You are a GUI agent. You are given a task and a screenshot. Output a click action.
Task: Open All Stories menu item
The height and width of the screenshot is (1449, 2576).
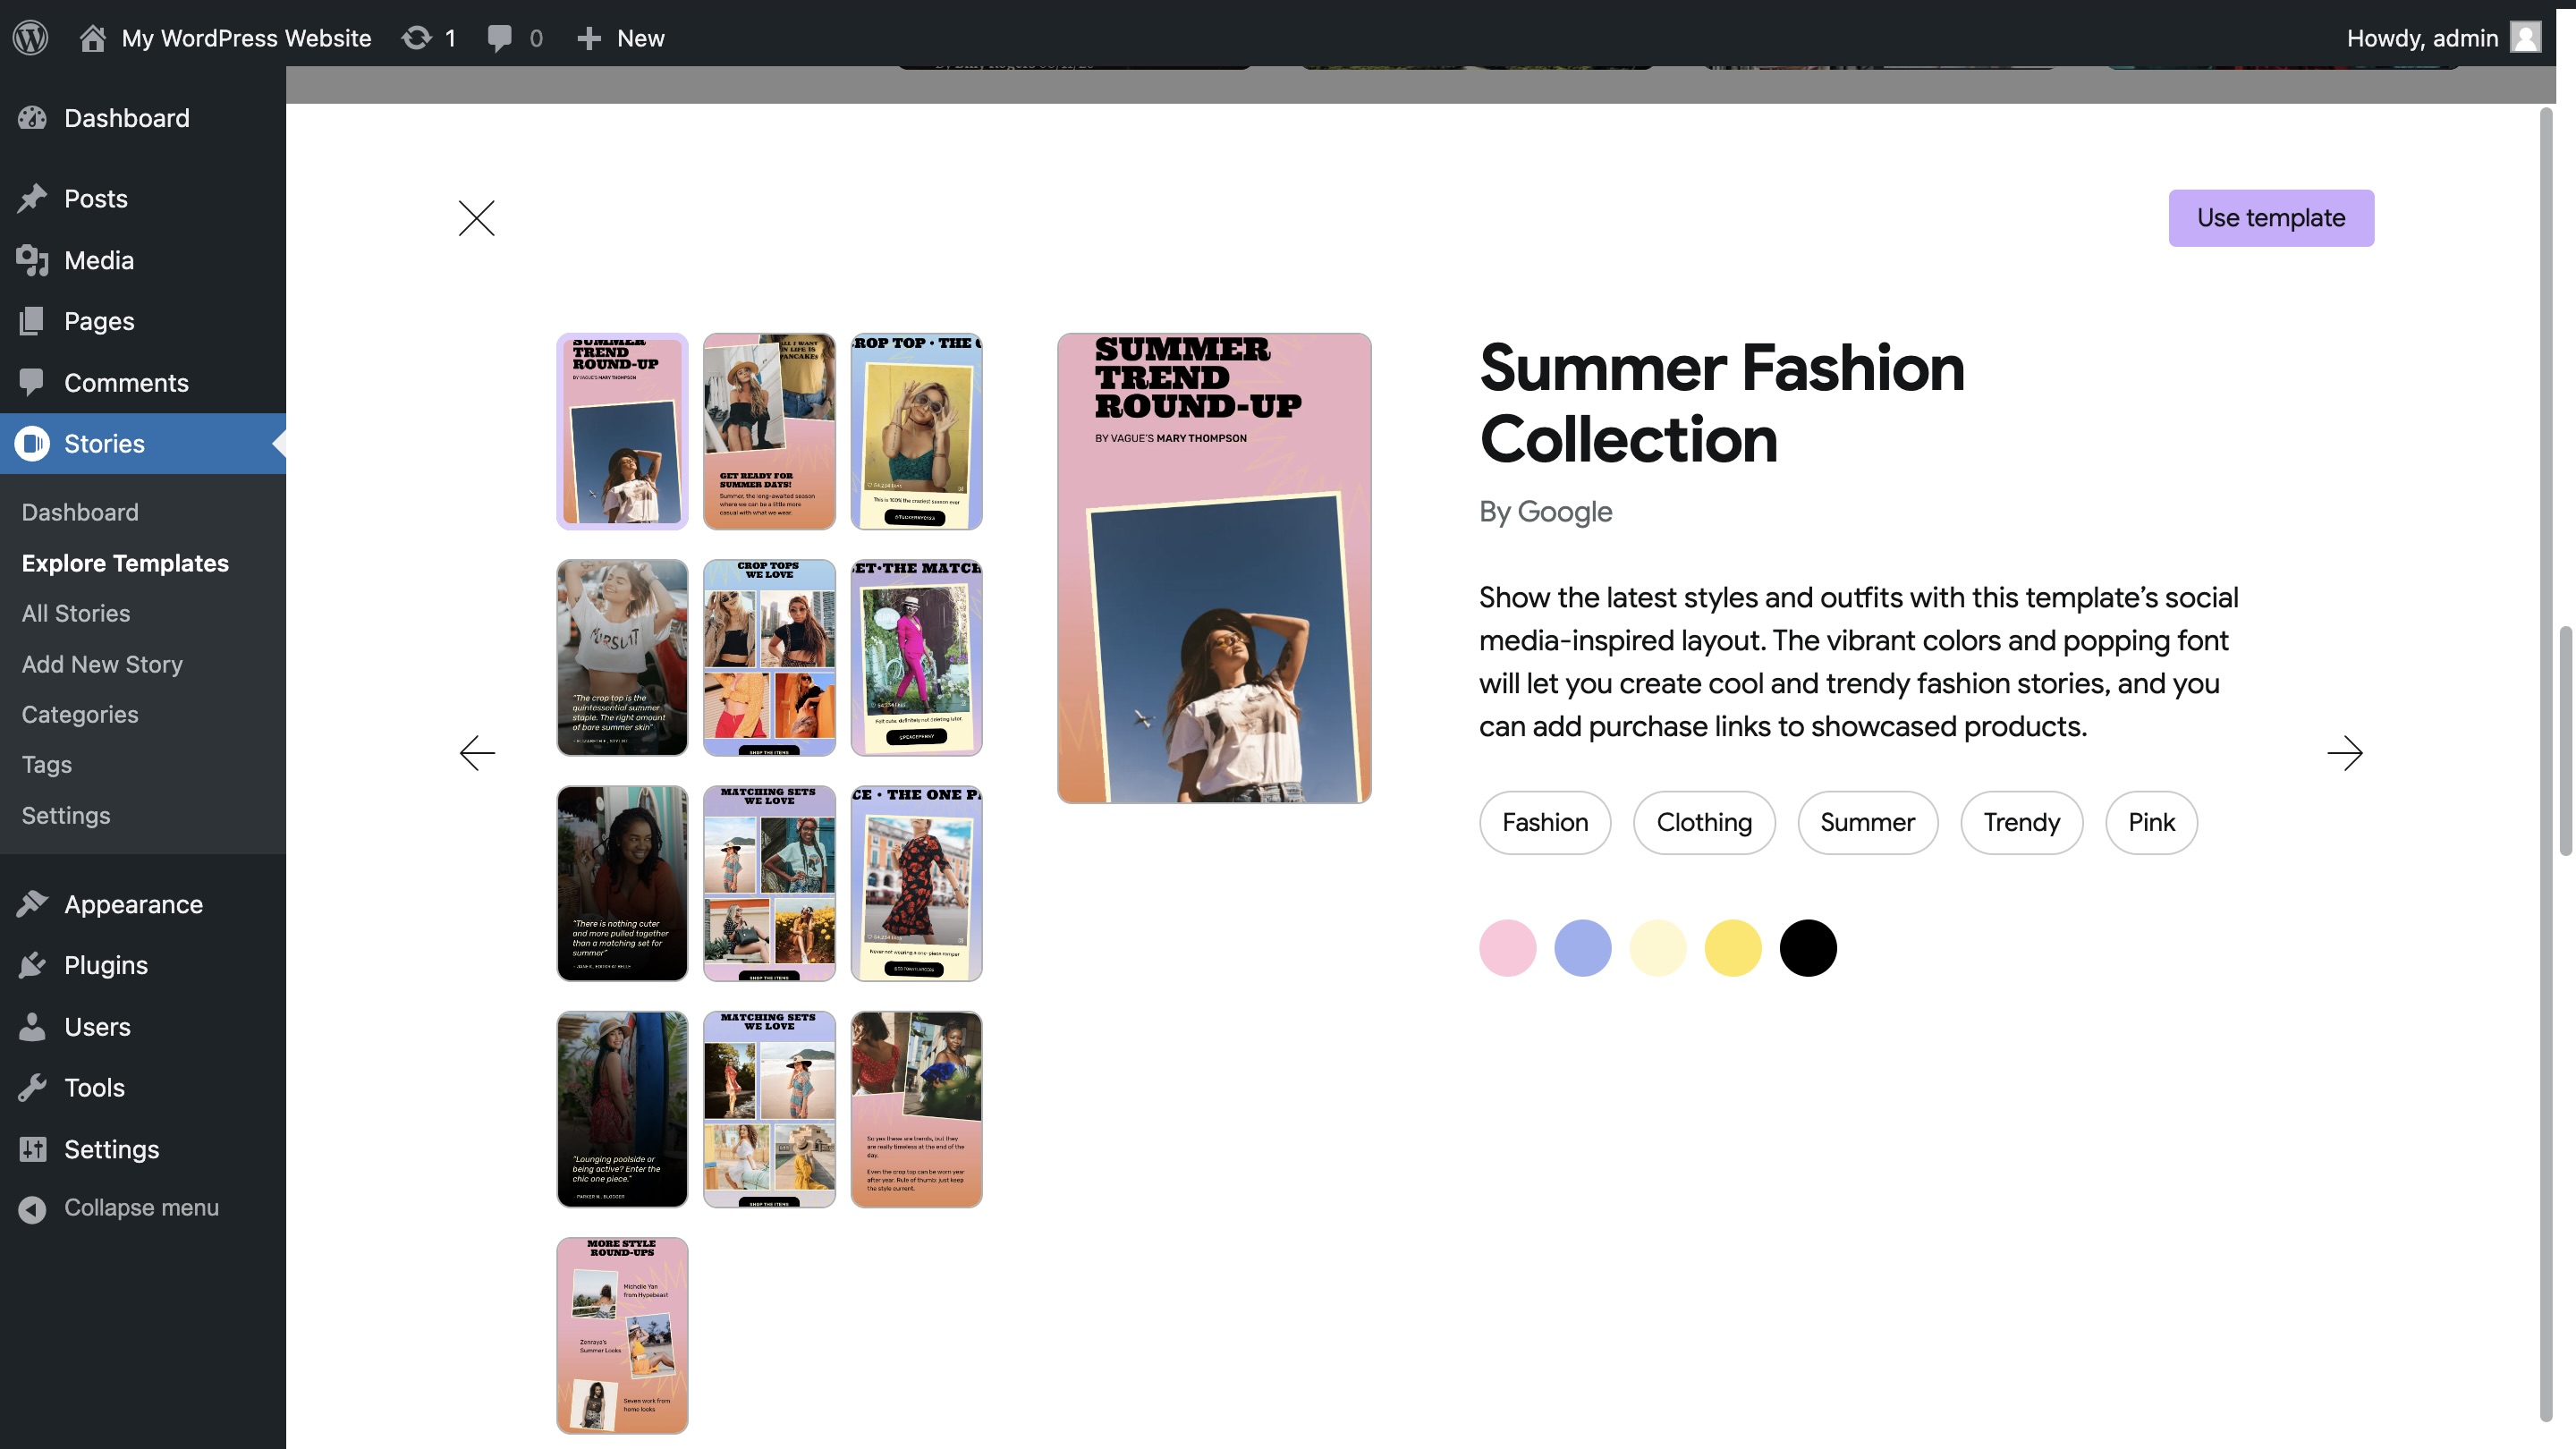pyautogui.click(x=74, y=614)
